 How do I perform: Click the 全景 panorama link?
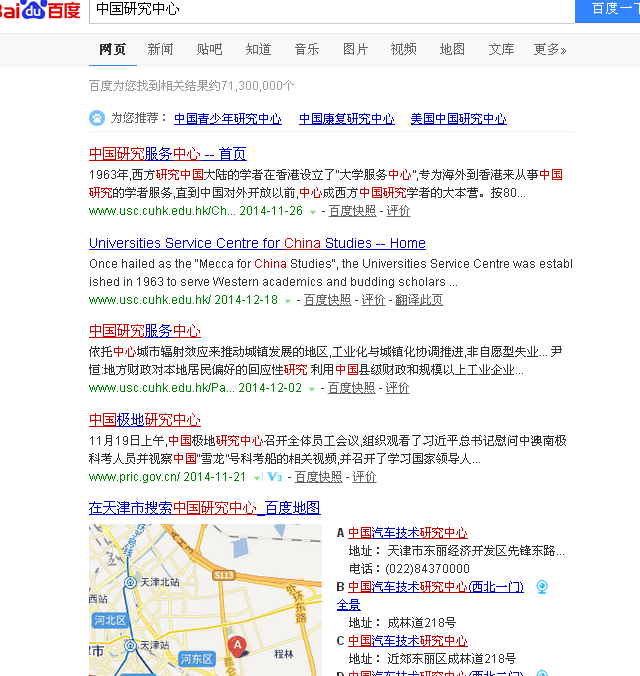[x=348, y=605]
